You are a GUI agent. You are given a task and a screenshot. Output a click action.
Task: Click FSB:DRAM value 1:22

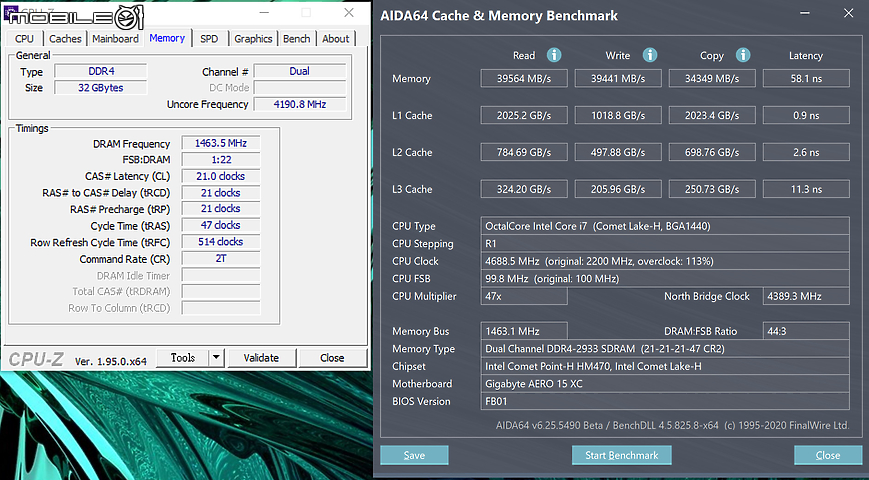coord(221,160)
